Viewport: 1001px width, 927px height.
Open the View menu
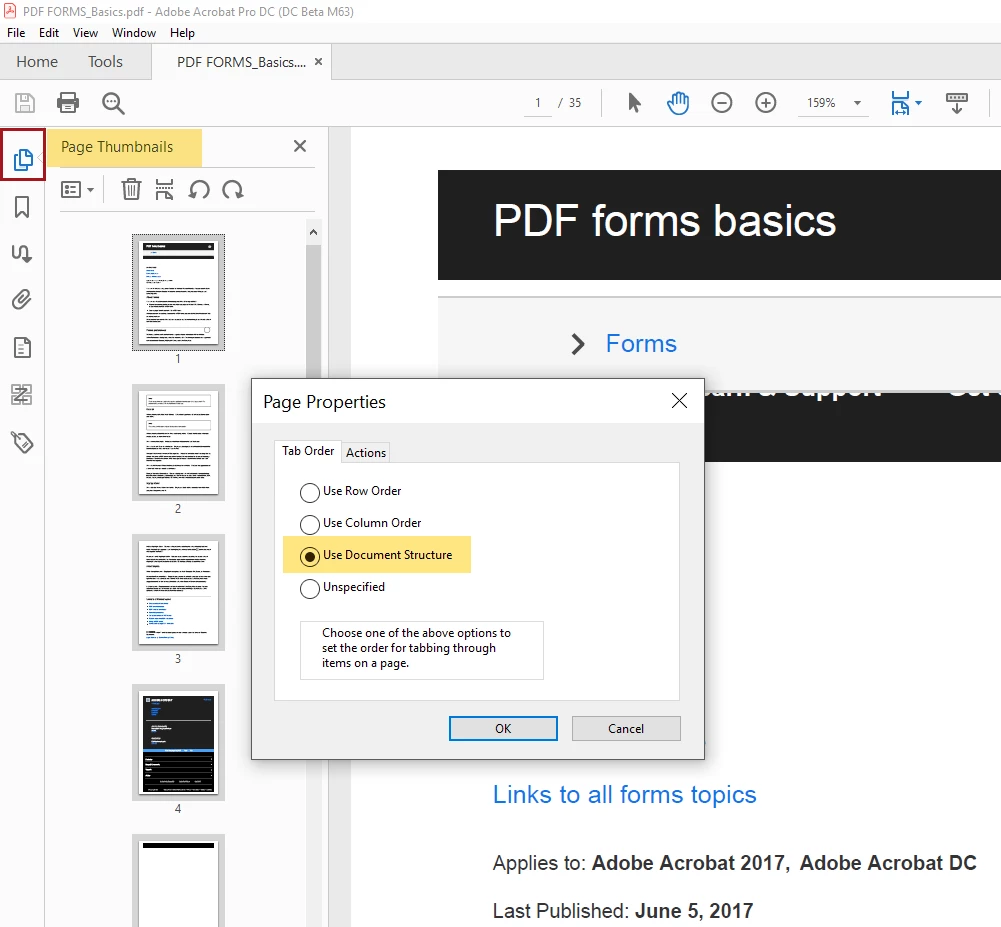pos(85,33)
